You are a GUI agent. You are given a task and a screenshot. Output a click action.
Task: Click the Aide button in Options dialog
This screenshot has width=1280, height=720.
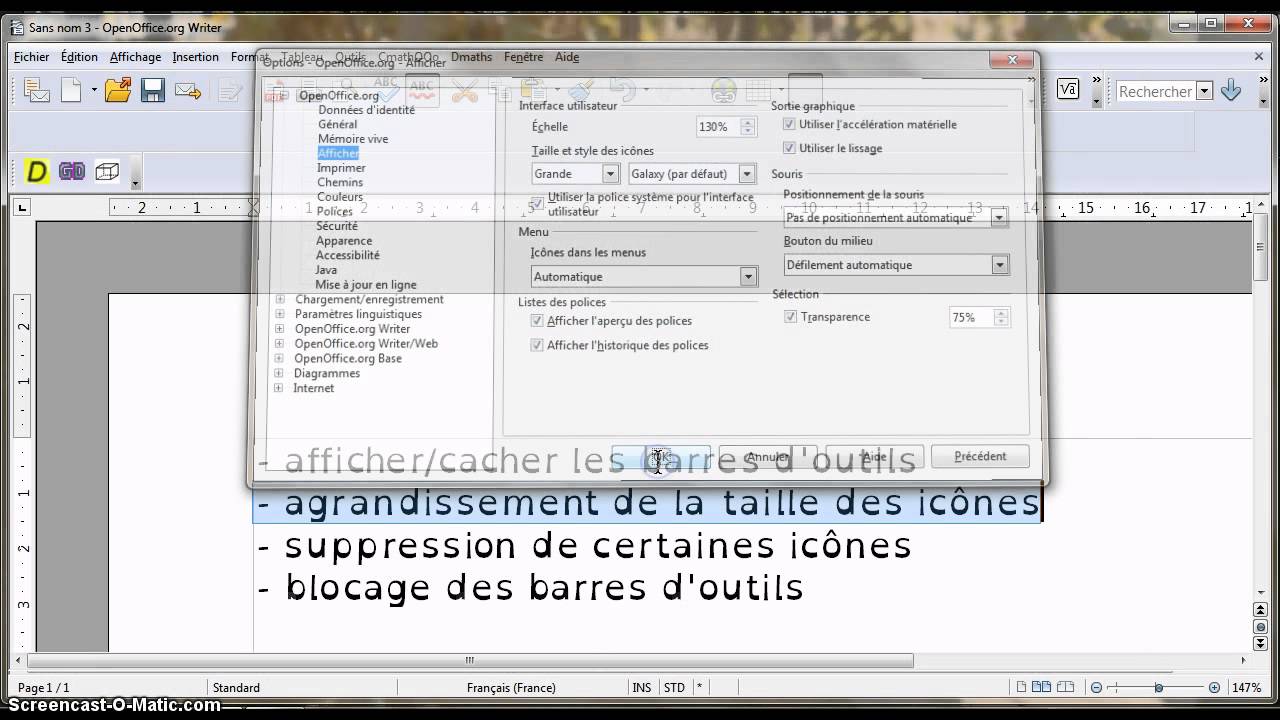tap(874, 457)
